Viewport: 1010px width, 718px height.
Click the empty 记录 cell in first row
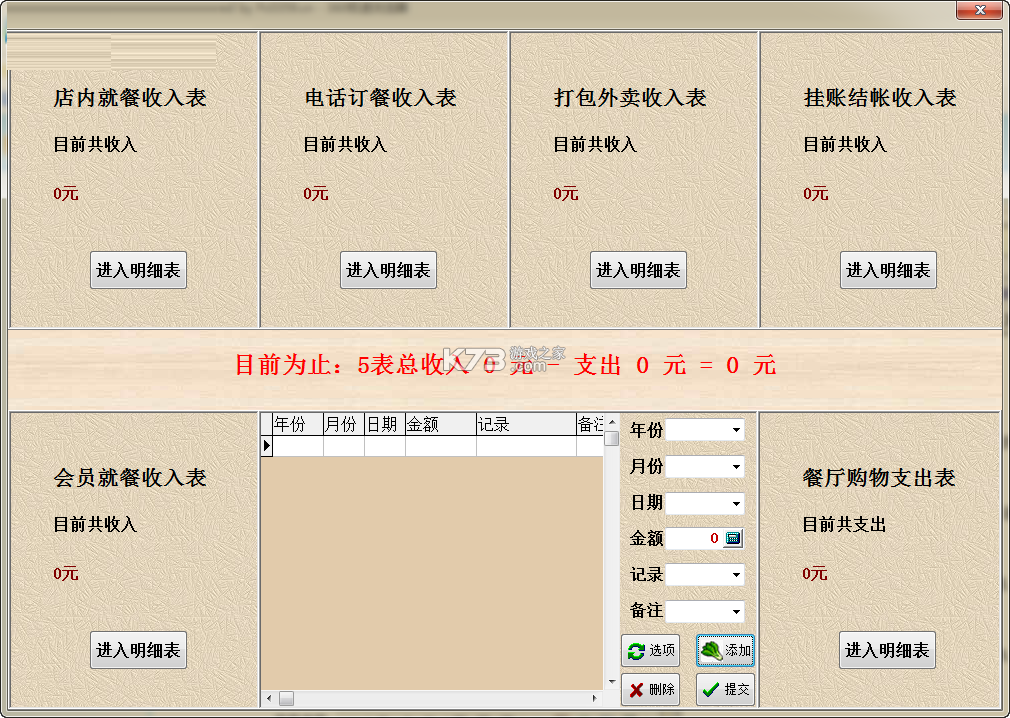(526, 446)
